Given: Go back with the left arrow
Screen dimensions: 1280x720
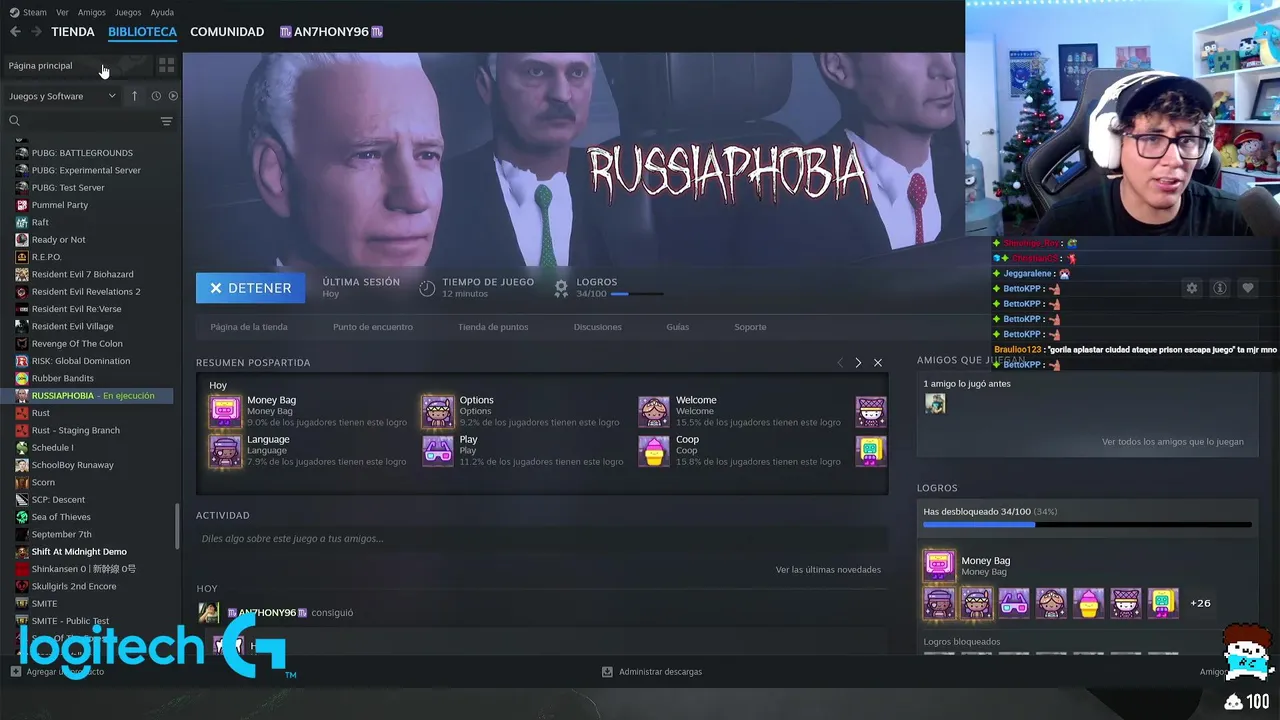Looking at the screenshot, I should (x=15, y=32).
